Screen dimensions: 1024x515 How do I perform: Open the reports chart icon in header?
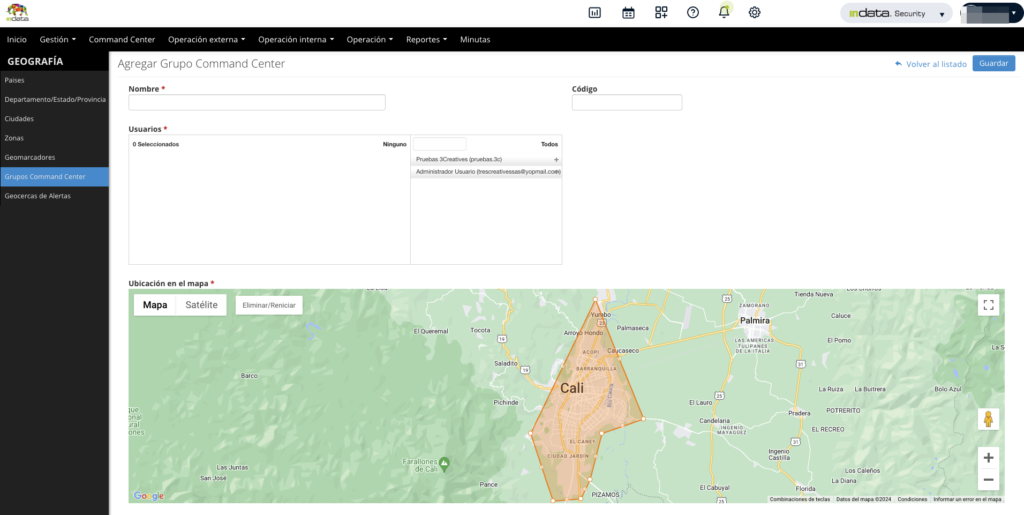pos(594,13)
